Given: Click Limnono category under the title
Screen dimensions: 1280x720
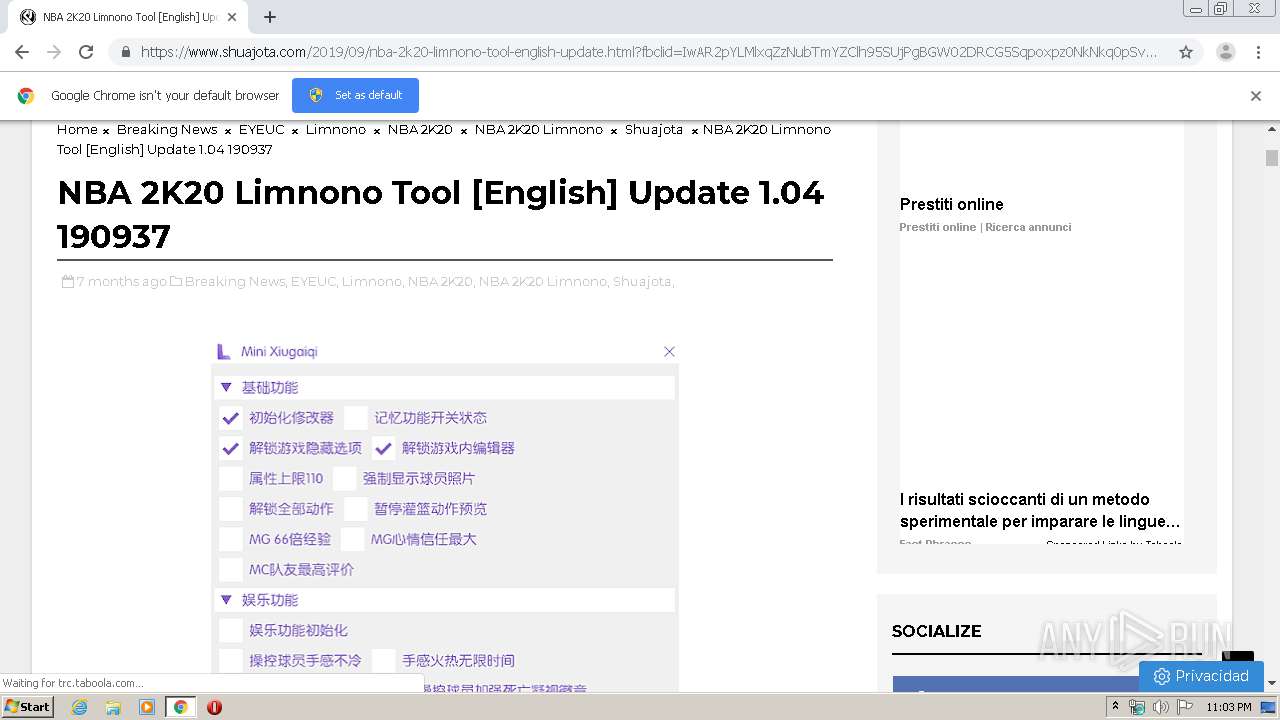Looking at the screenshot, I should coord(371,282).
